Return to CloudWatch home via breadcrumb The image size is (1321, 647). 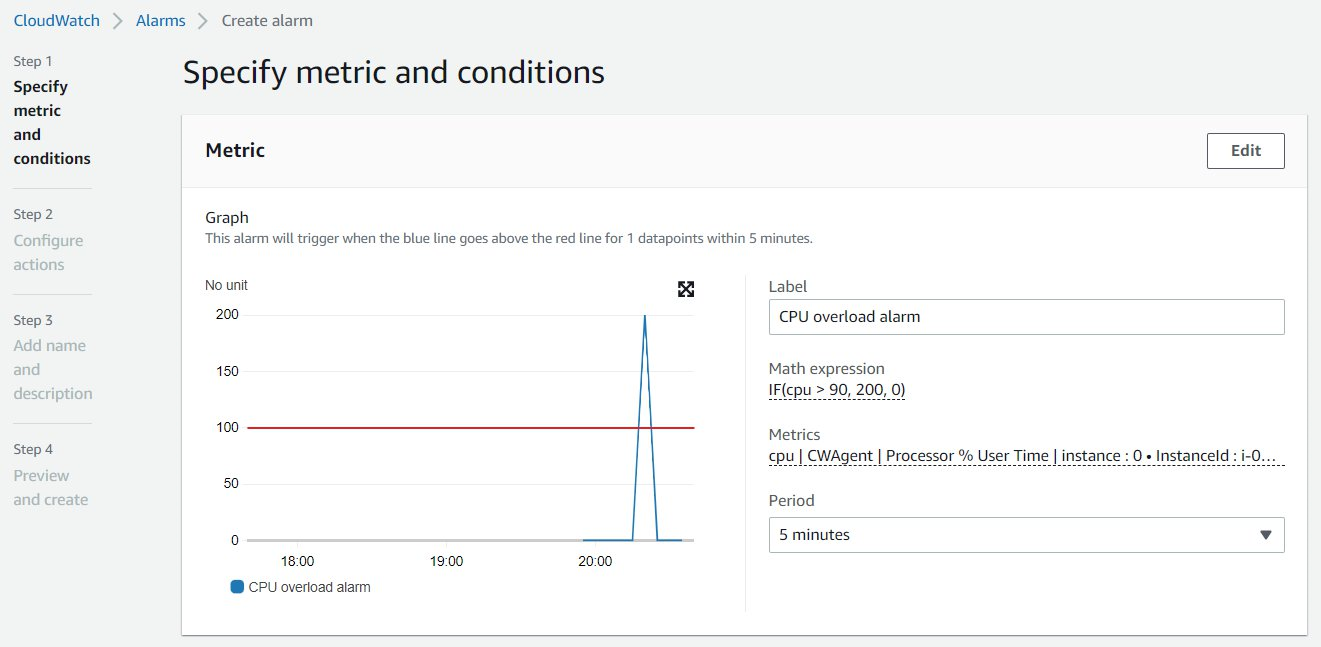(x=56, y=20)
